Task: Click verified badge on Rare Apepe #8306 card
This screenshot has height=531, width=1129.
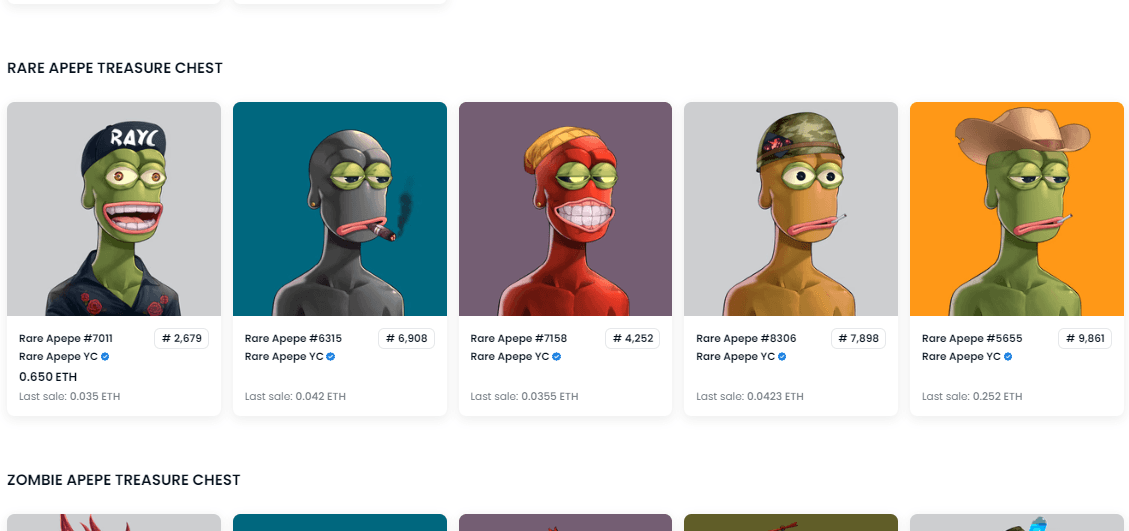Action: coord(782,357)
